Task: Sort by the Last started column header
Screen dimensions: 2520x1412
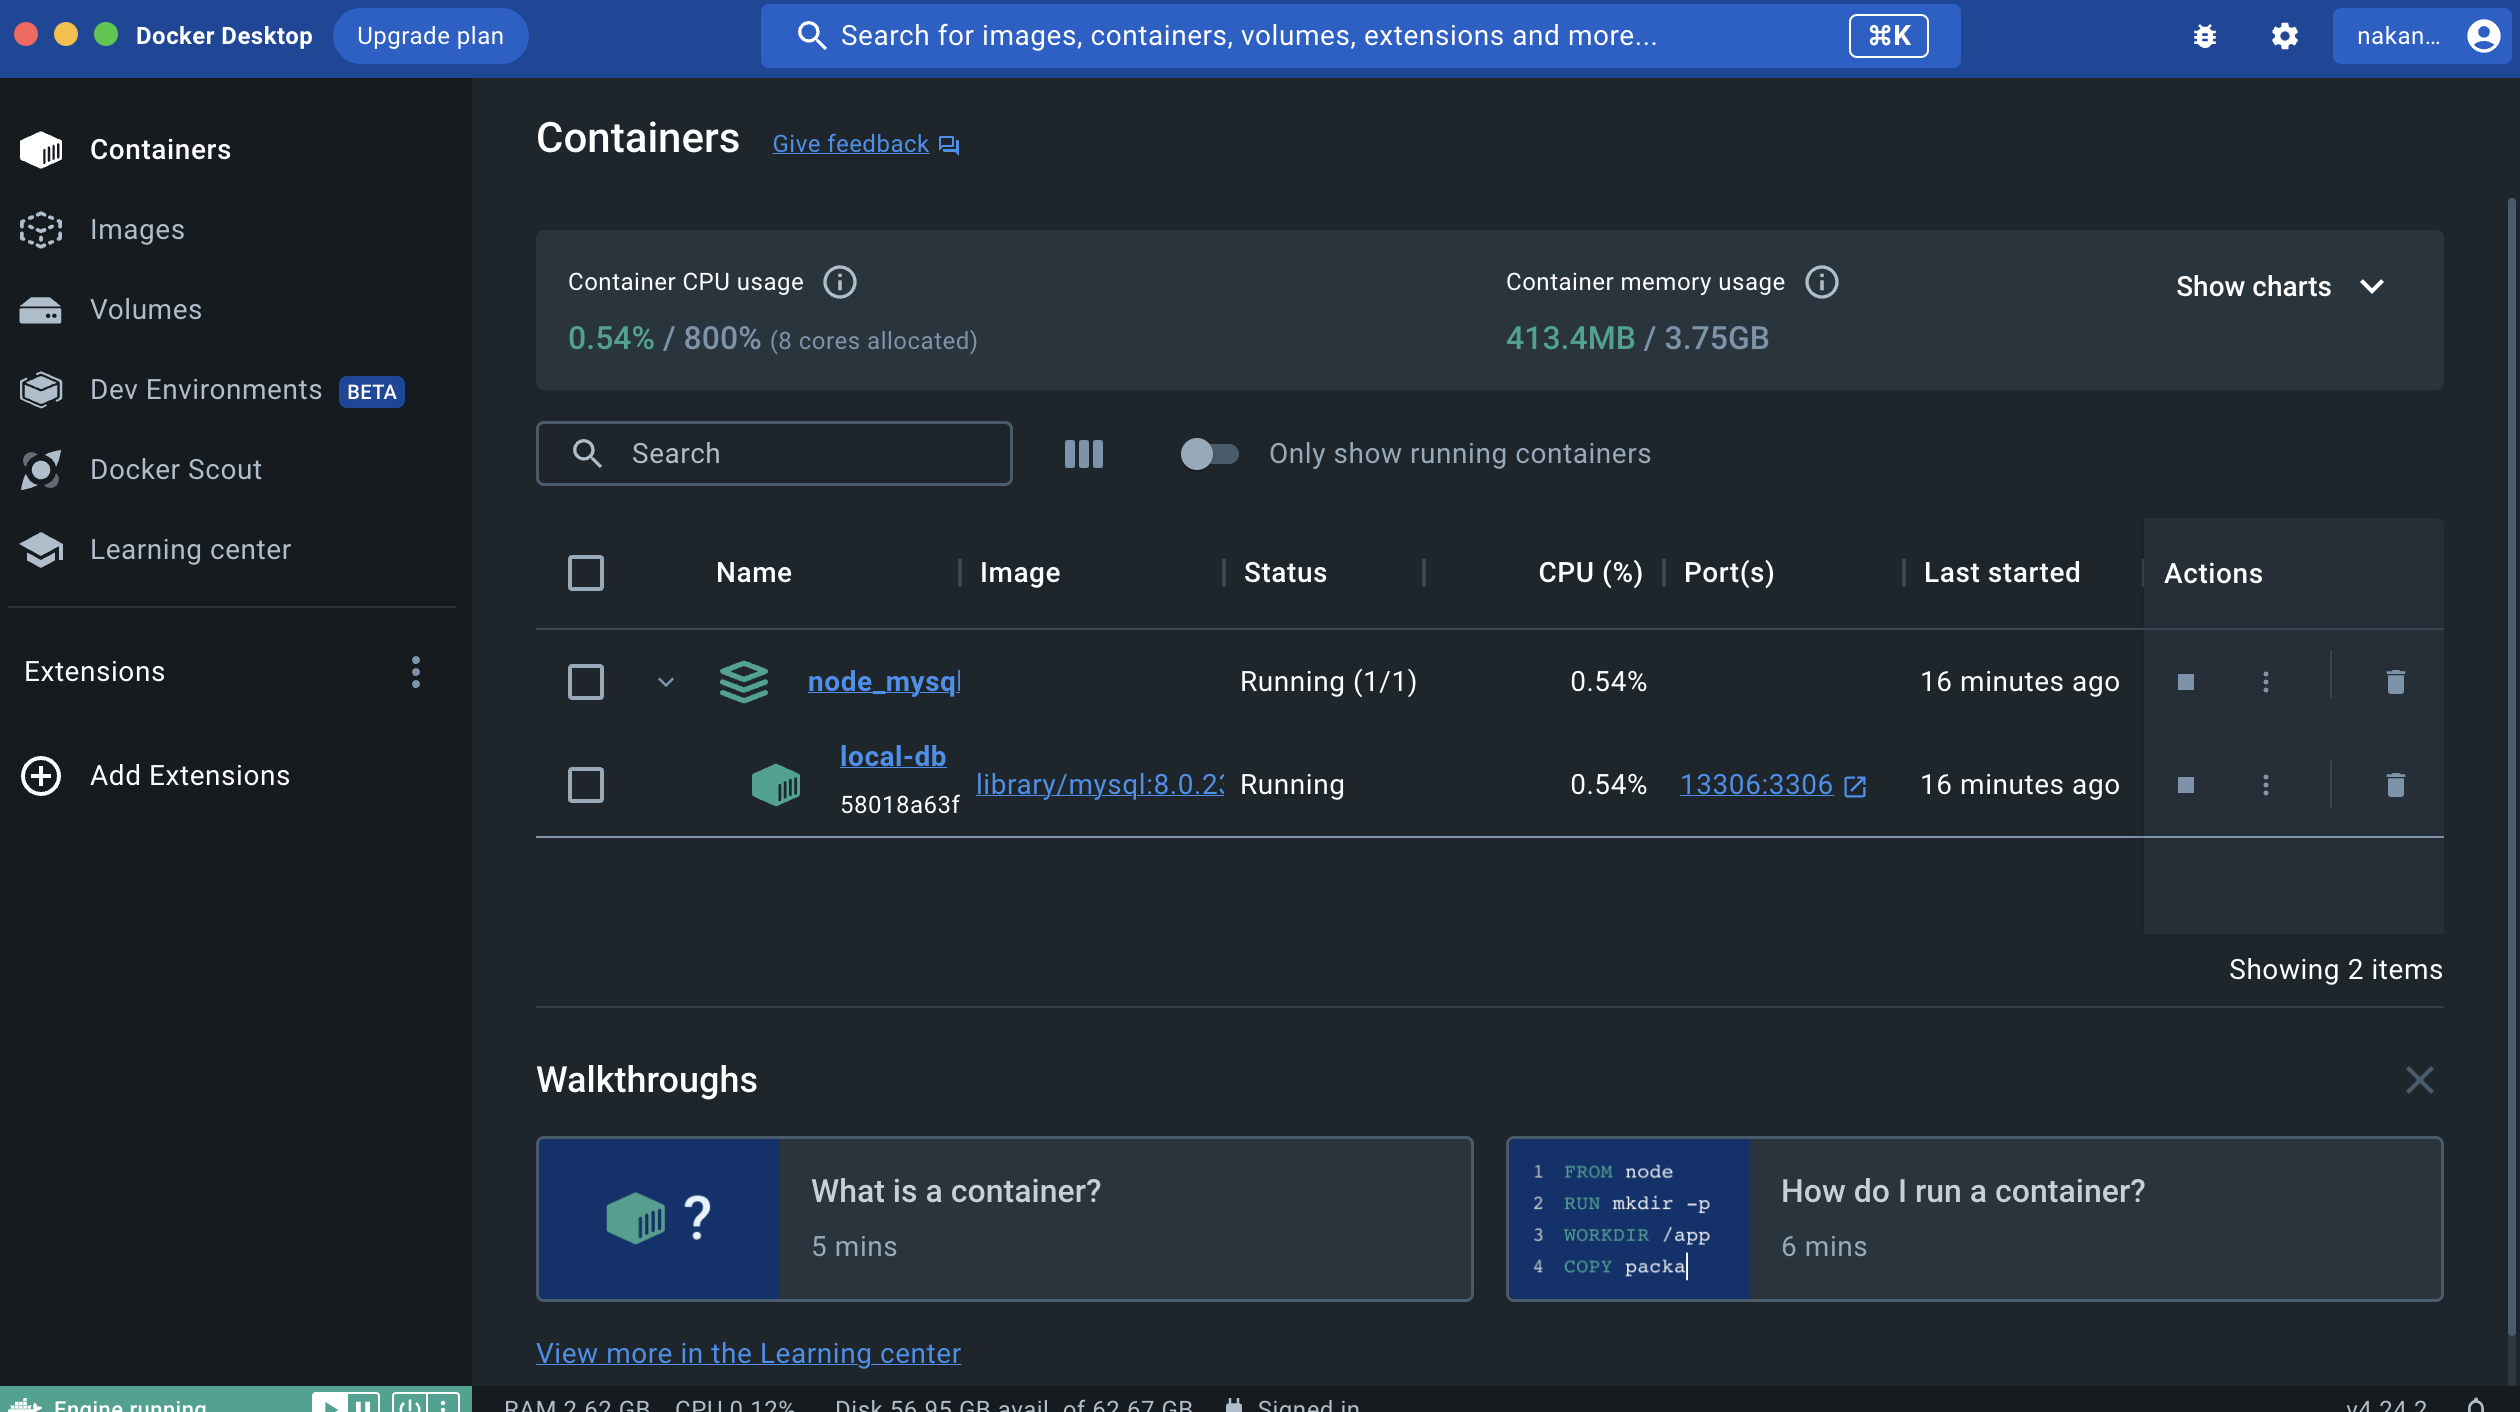Action: tap(2002, 573)
